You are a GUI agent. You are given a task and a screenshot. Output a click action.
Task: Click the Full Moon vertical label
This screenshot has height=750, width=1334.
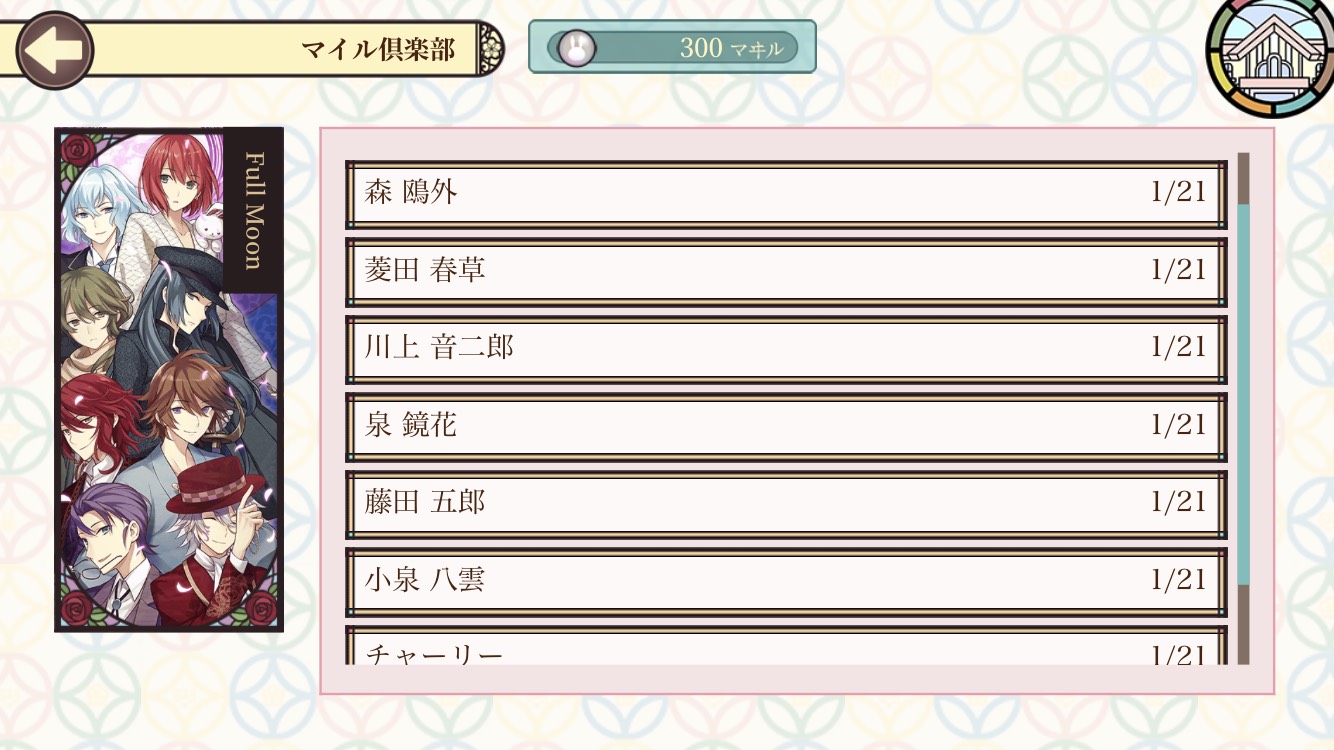[254, 210]
